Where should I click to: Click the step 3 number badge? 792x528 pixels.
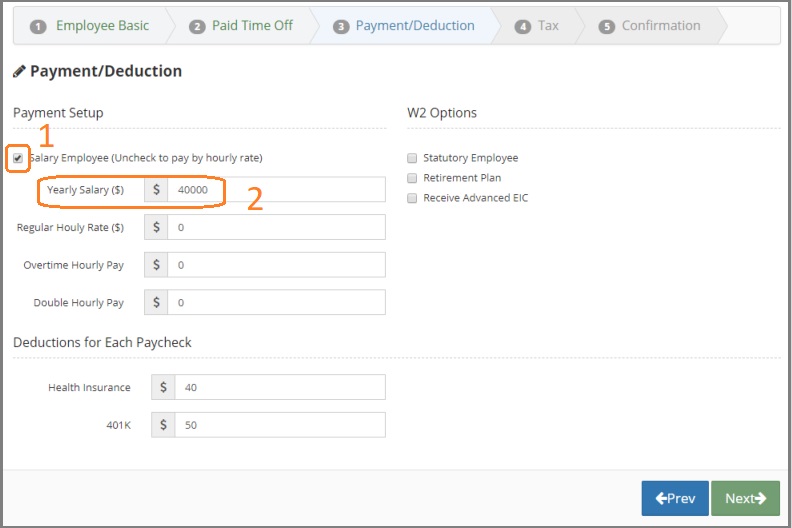(341, 27)
